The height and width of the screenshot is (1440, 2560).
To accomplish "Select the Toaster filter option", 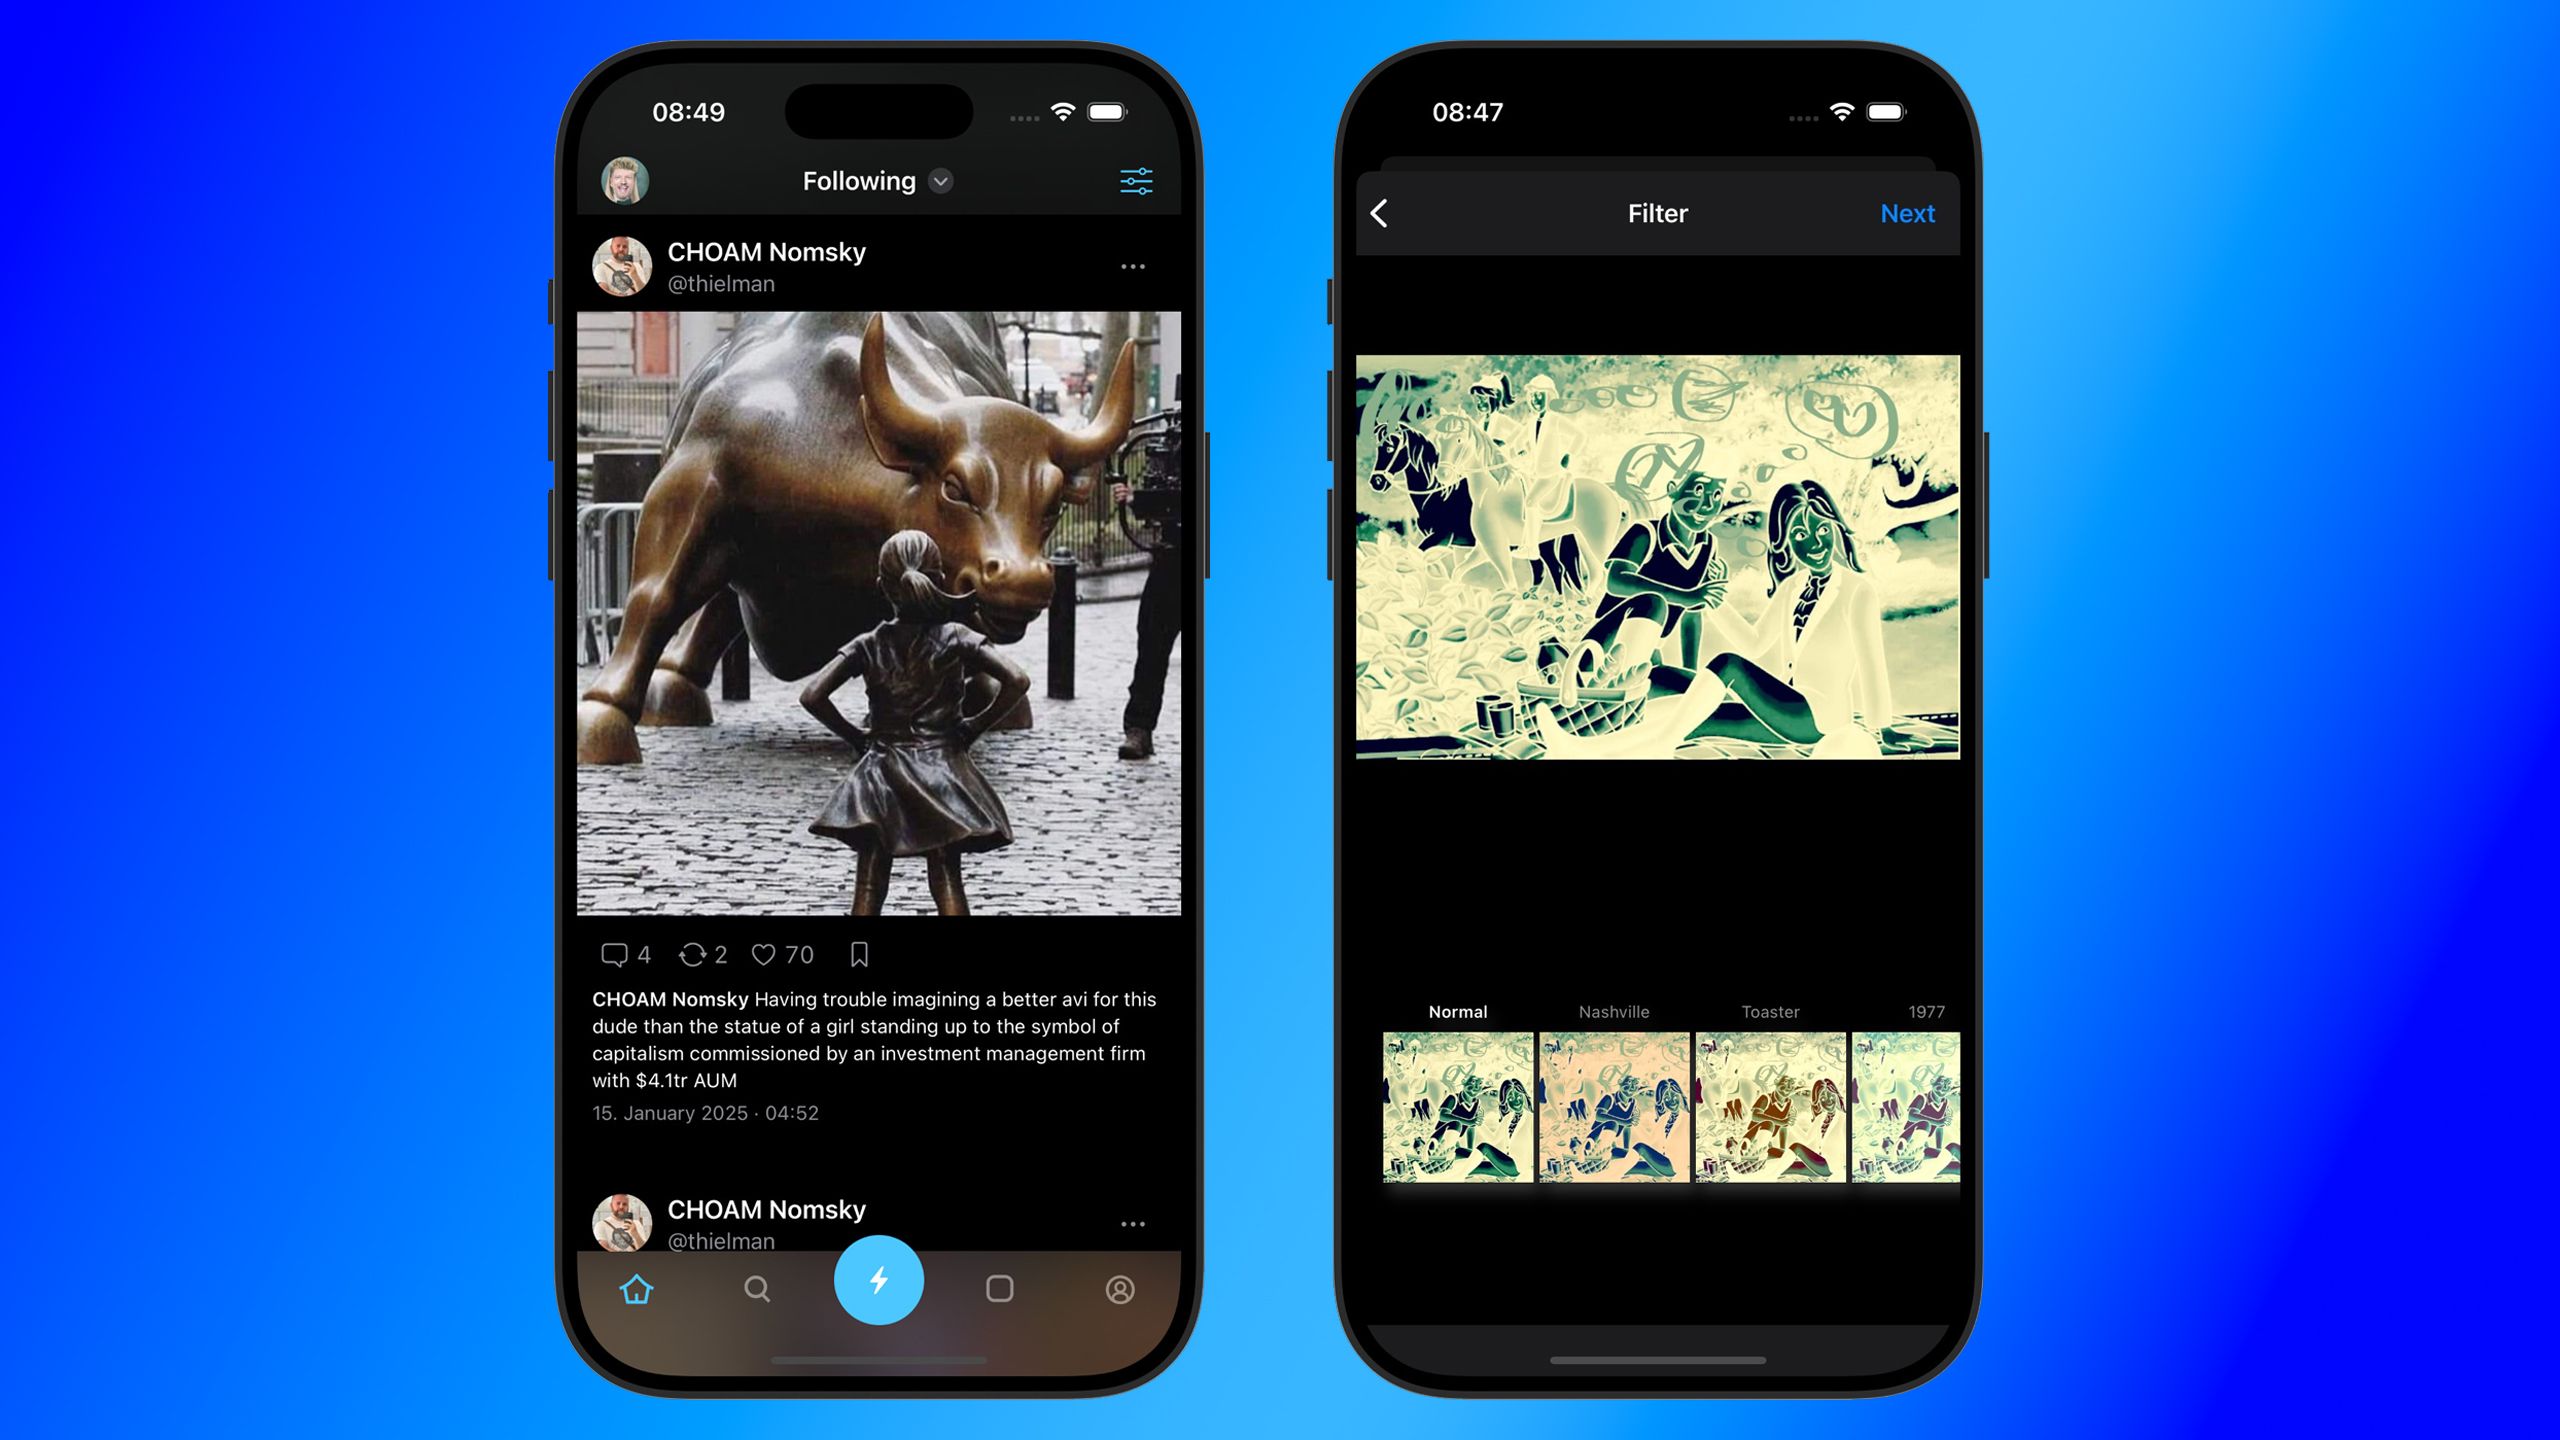I will pos(1771,1106).
